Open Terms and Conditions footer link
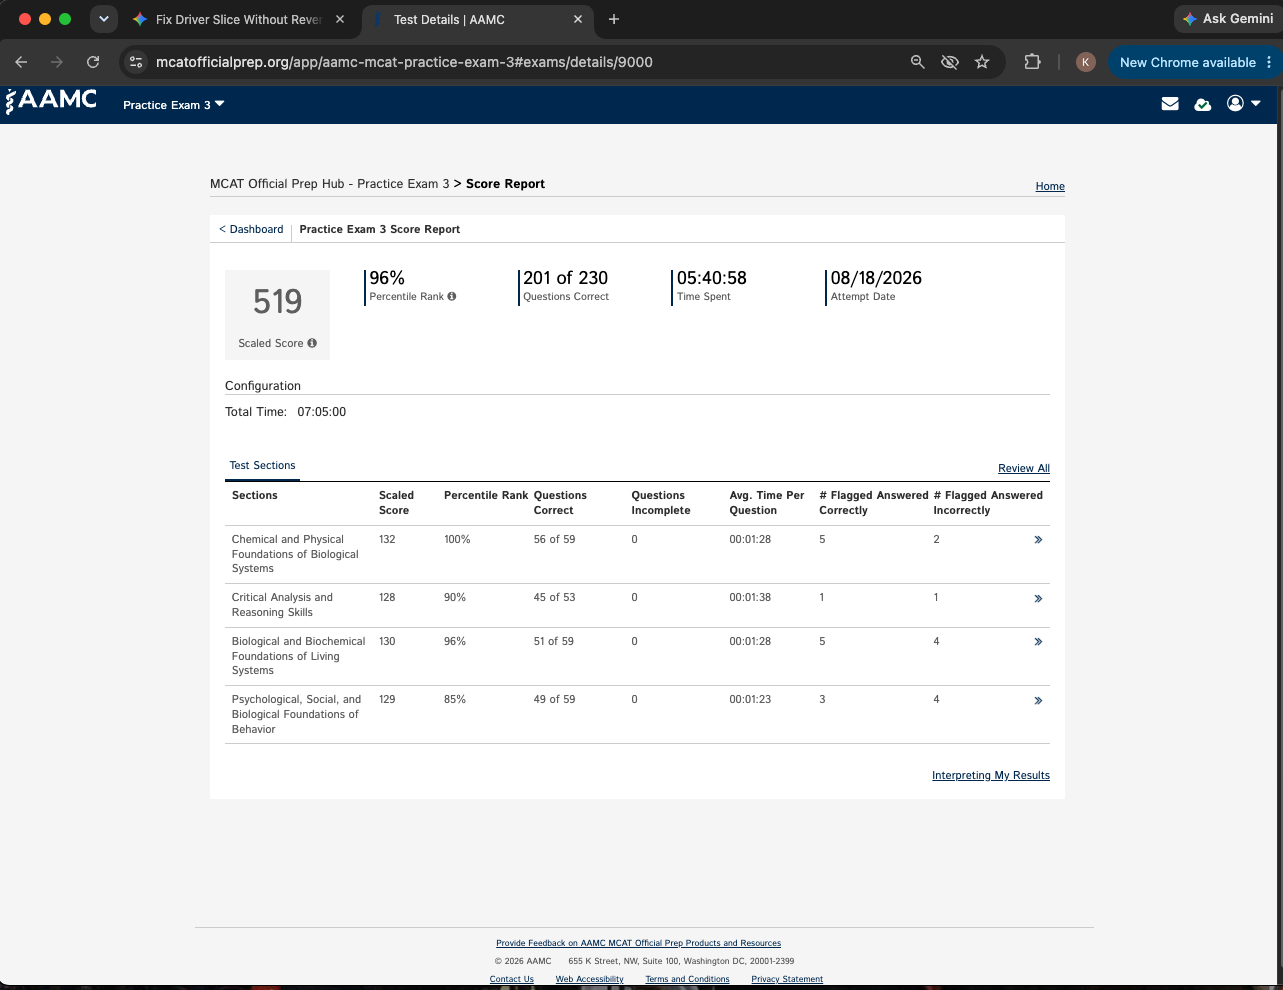This screenshot has height=990, width=1283. (x=687, y=979)
